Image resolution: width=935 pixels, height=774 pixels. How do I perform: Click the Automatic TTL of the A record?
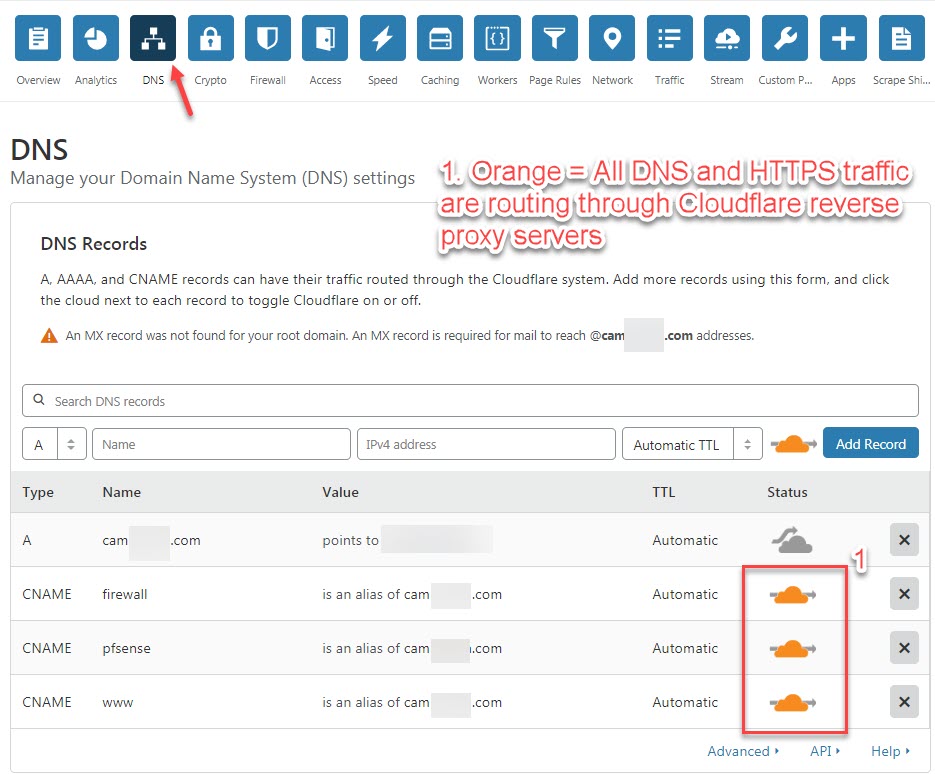pos(685,540)
